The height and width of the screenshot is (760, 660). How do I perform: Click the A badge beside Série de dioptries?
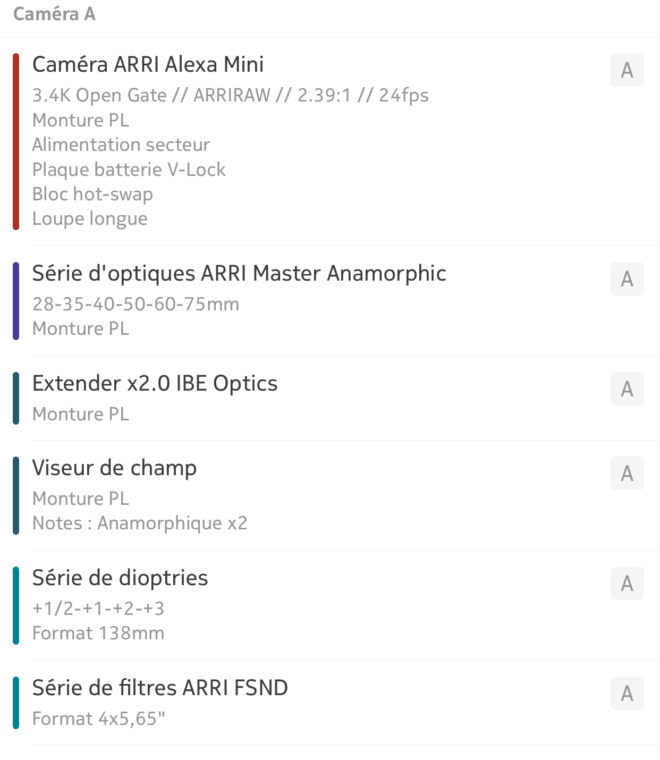point(627,583)
